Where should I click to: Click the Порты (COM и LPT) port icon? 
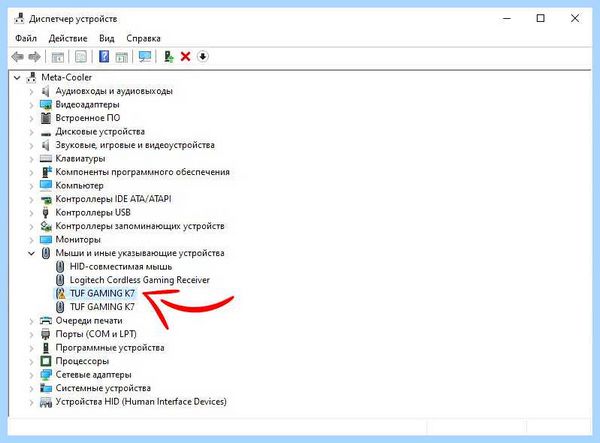46,334
